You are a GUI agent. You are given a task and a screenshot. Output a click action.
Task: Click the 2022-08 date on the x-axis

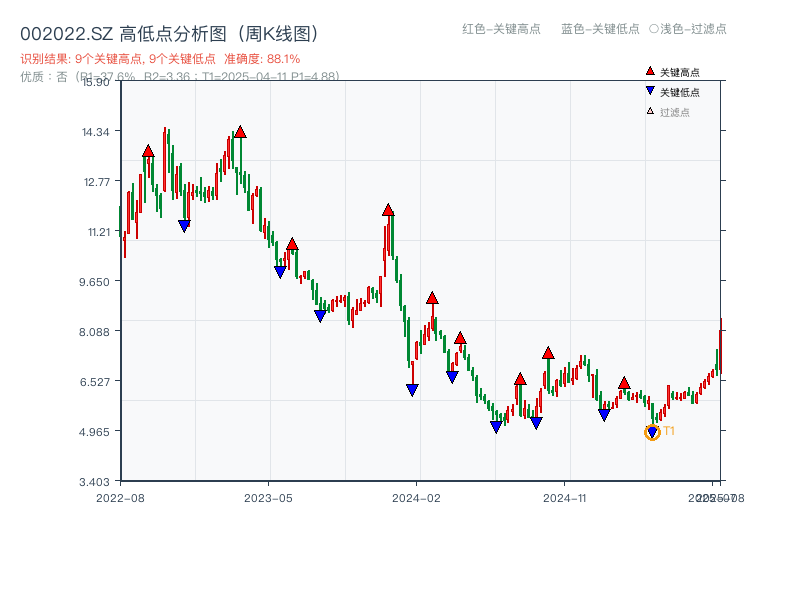pyautogui.click(x=120, y=497)
